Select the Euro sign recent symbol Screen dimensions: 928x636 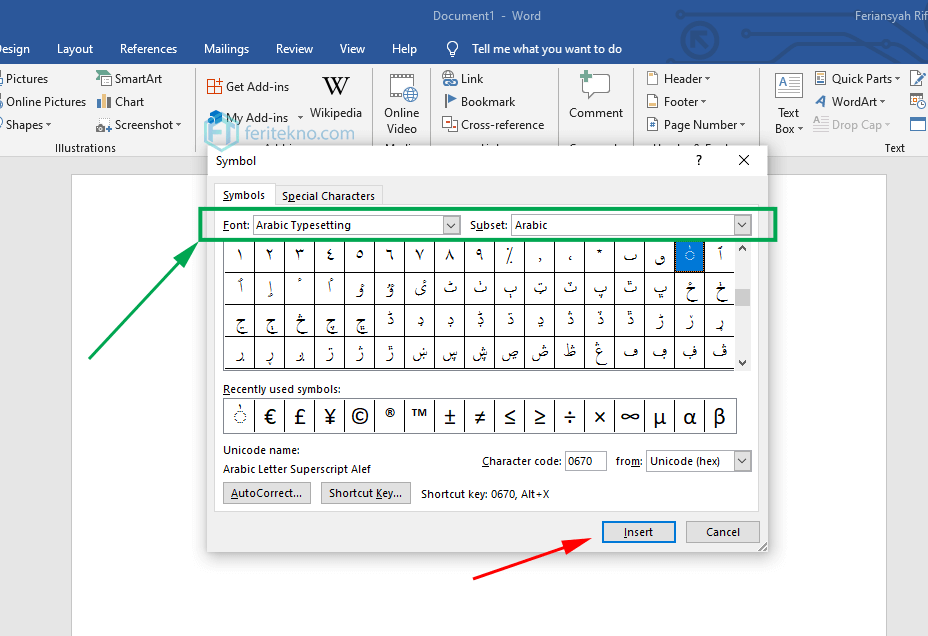(x=270, y=417)
